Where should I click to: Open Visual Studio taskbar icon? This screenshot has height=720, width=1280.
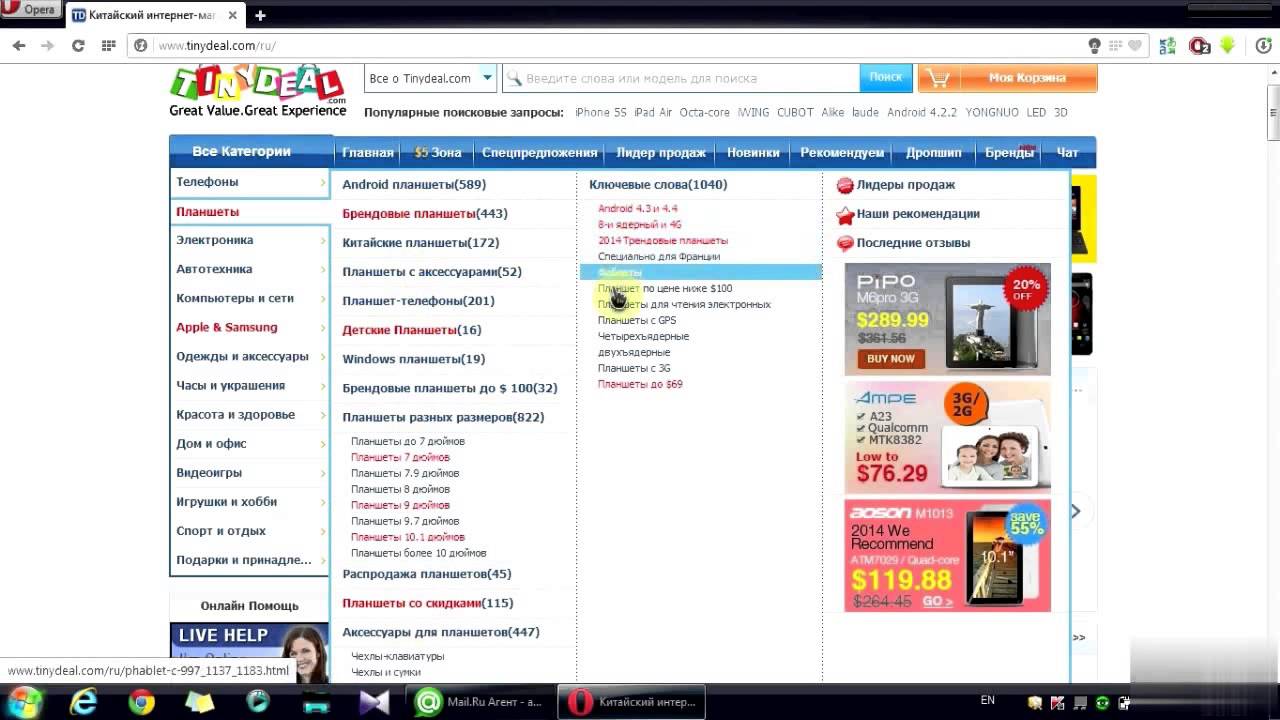click(374, 702)
